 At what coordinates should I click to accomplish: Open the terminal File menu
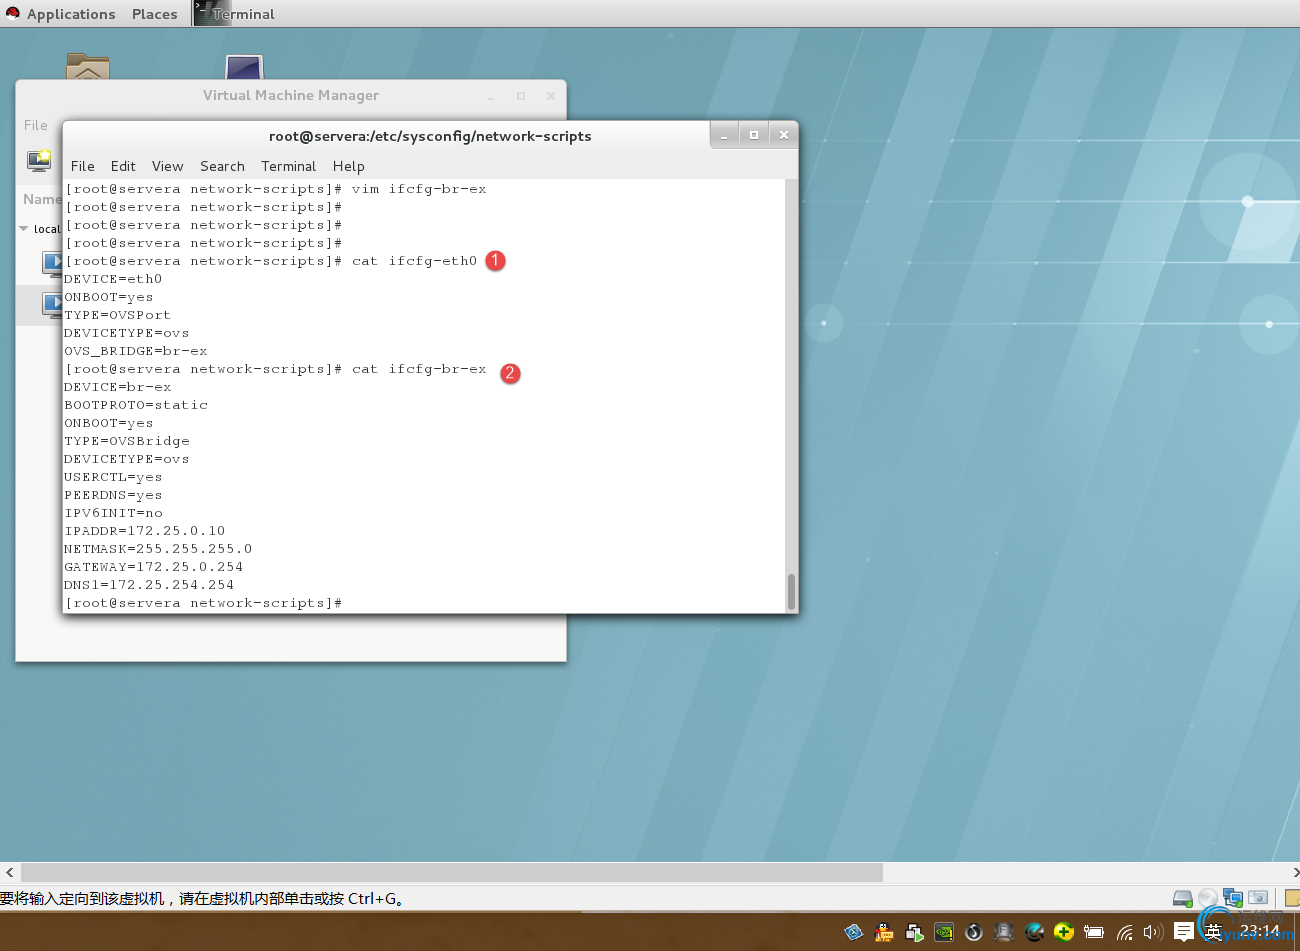point(83,166)
